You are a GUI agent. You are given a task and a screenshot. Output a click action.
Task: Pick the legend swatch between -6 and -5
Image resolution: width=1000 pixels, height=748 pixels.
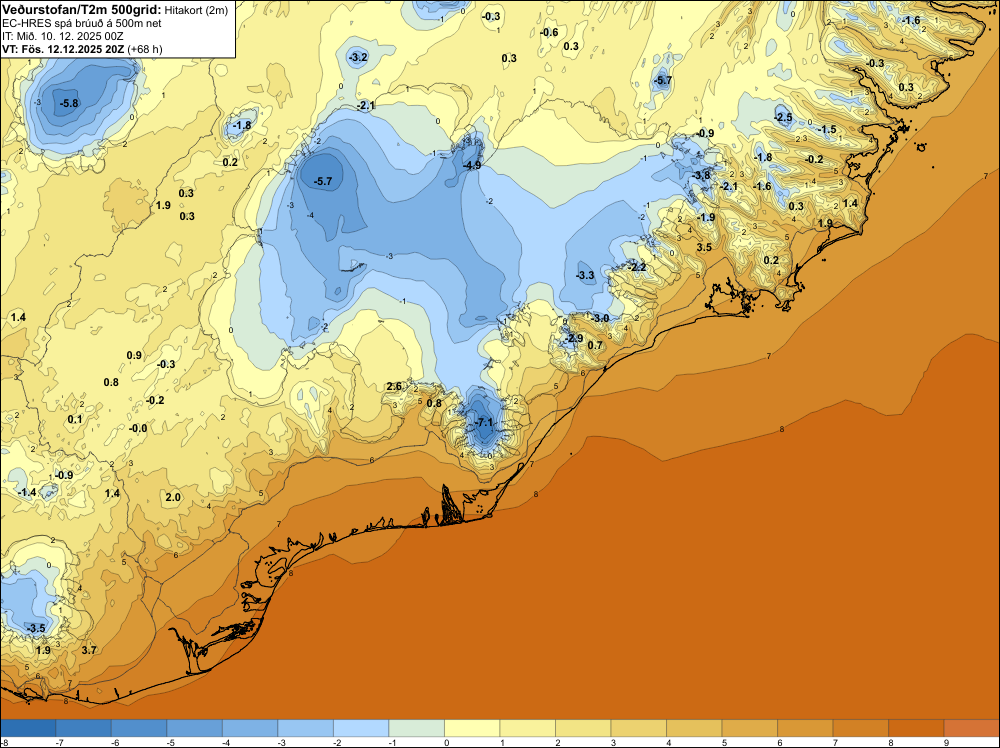point(139,728)
